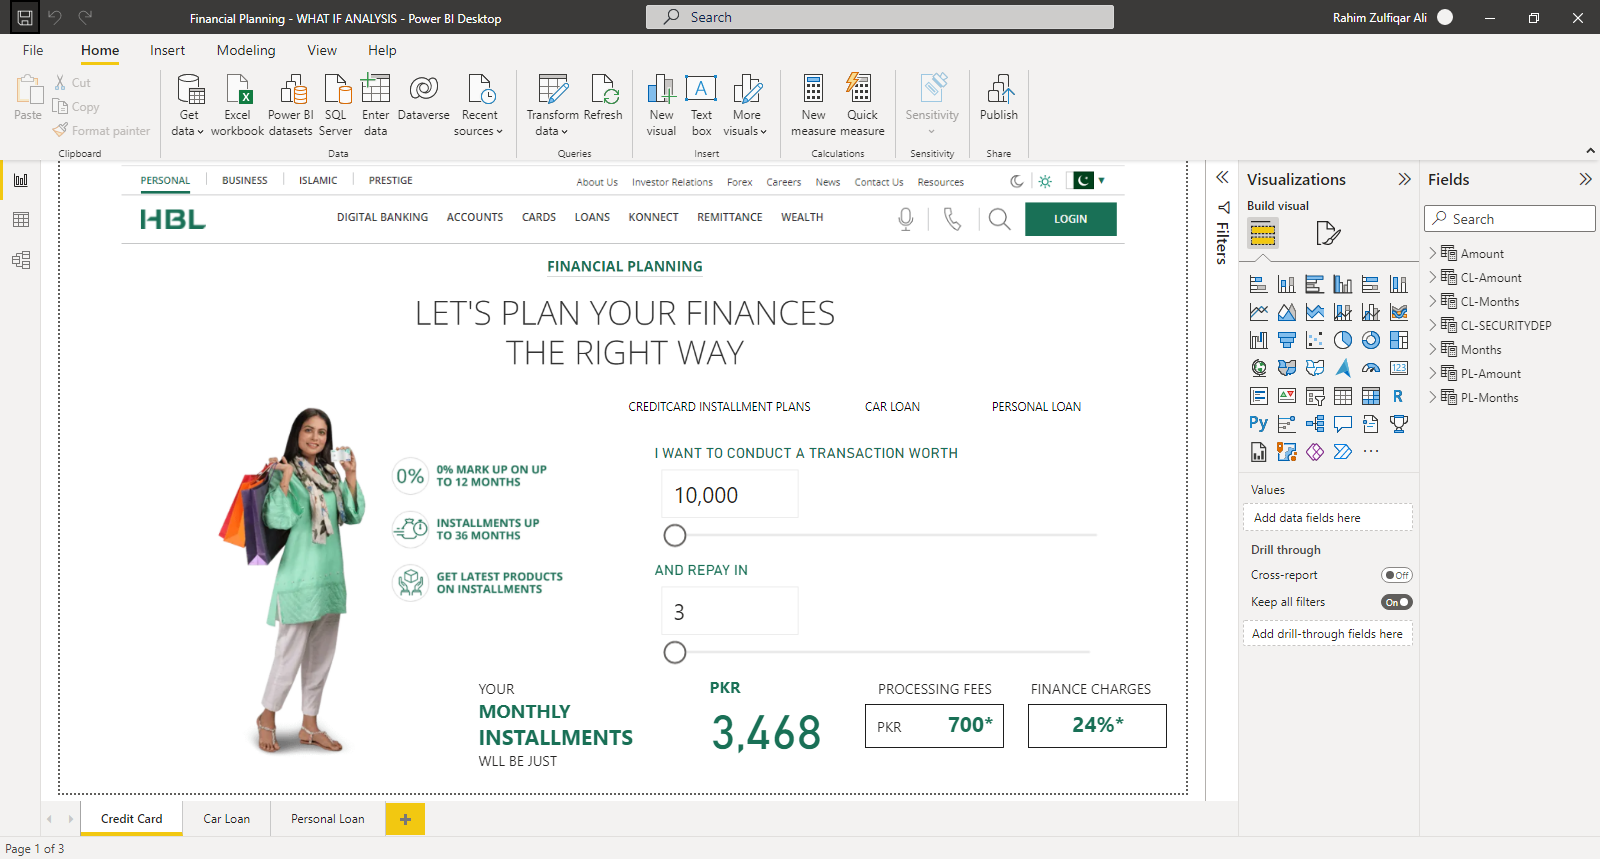Switch to Report view in left sidebar

click(x=21, y=180)
